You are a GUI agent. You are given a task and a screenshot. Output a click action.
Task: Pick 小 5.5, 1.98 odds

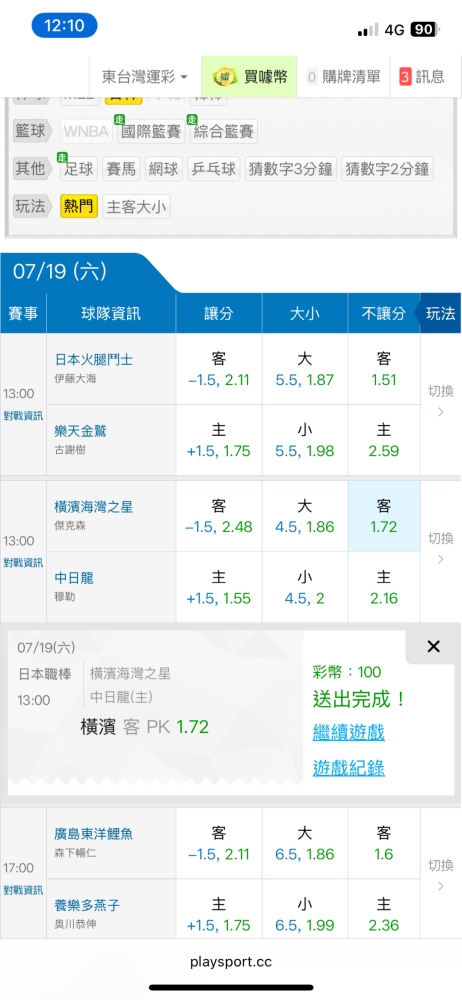point(305,440)
